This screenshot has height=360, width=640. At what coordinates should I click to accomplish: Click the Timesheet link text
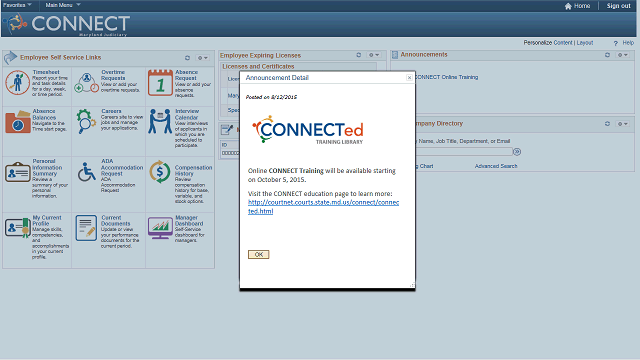coord(46,72)
